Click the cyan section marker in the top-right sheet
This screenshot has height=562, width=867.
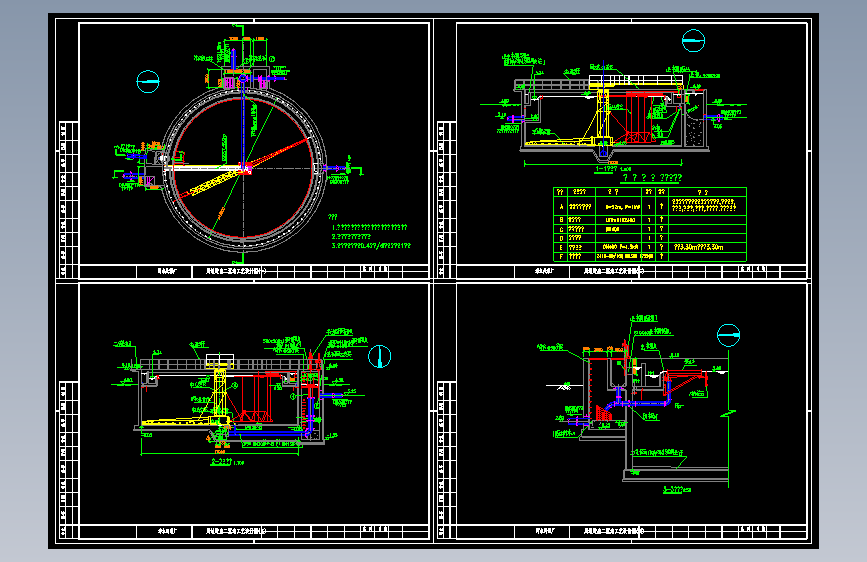[693, 40]
